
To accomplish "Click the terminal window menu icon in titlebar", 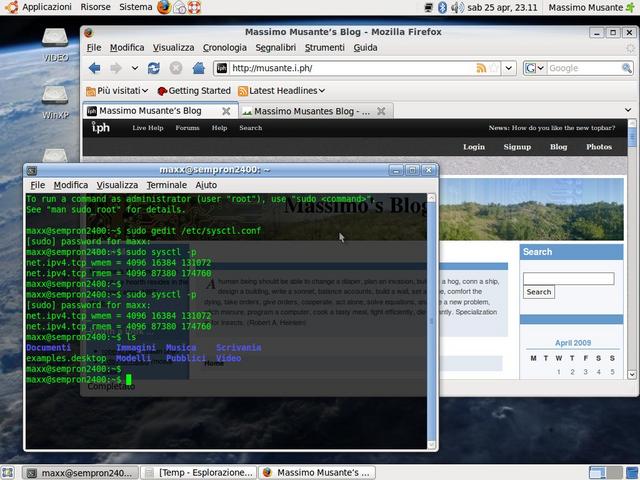I will coord(32,170).
